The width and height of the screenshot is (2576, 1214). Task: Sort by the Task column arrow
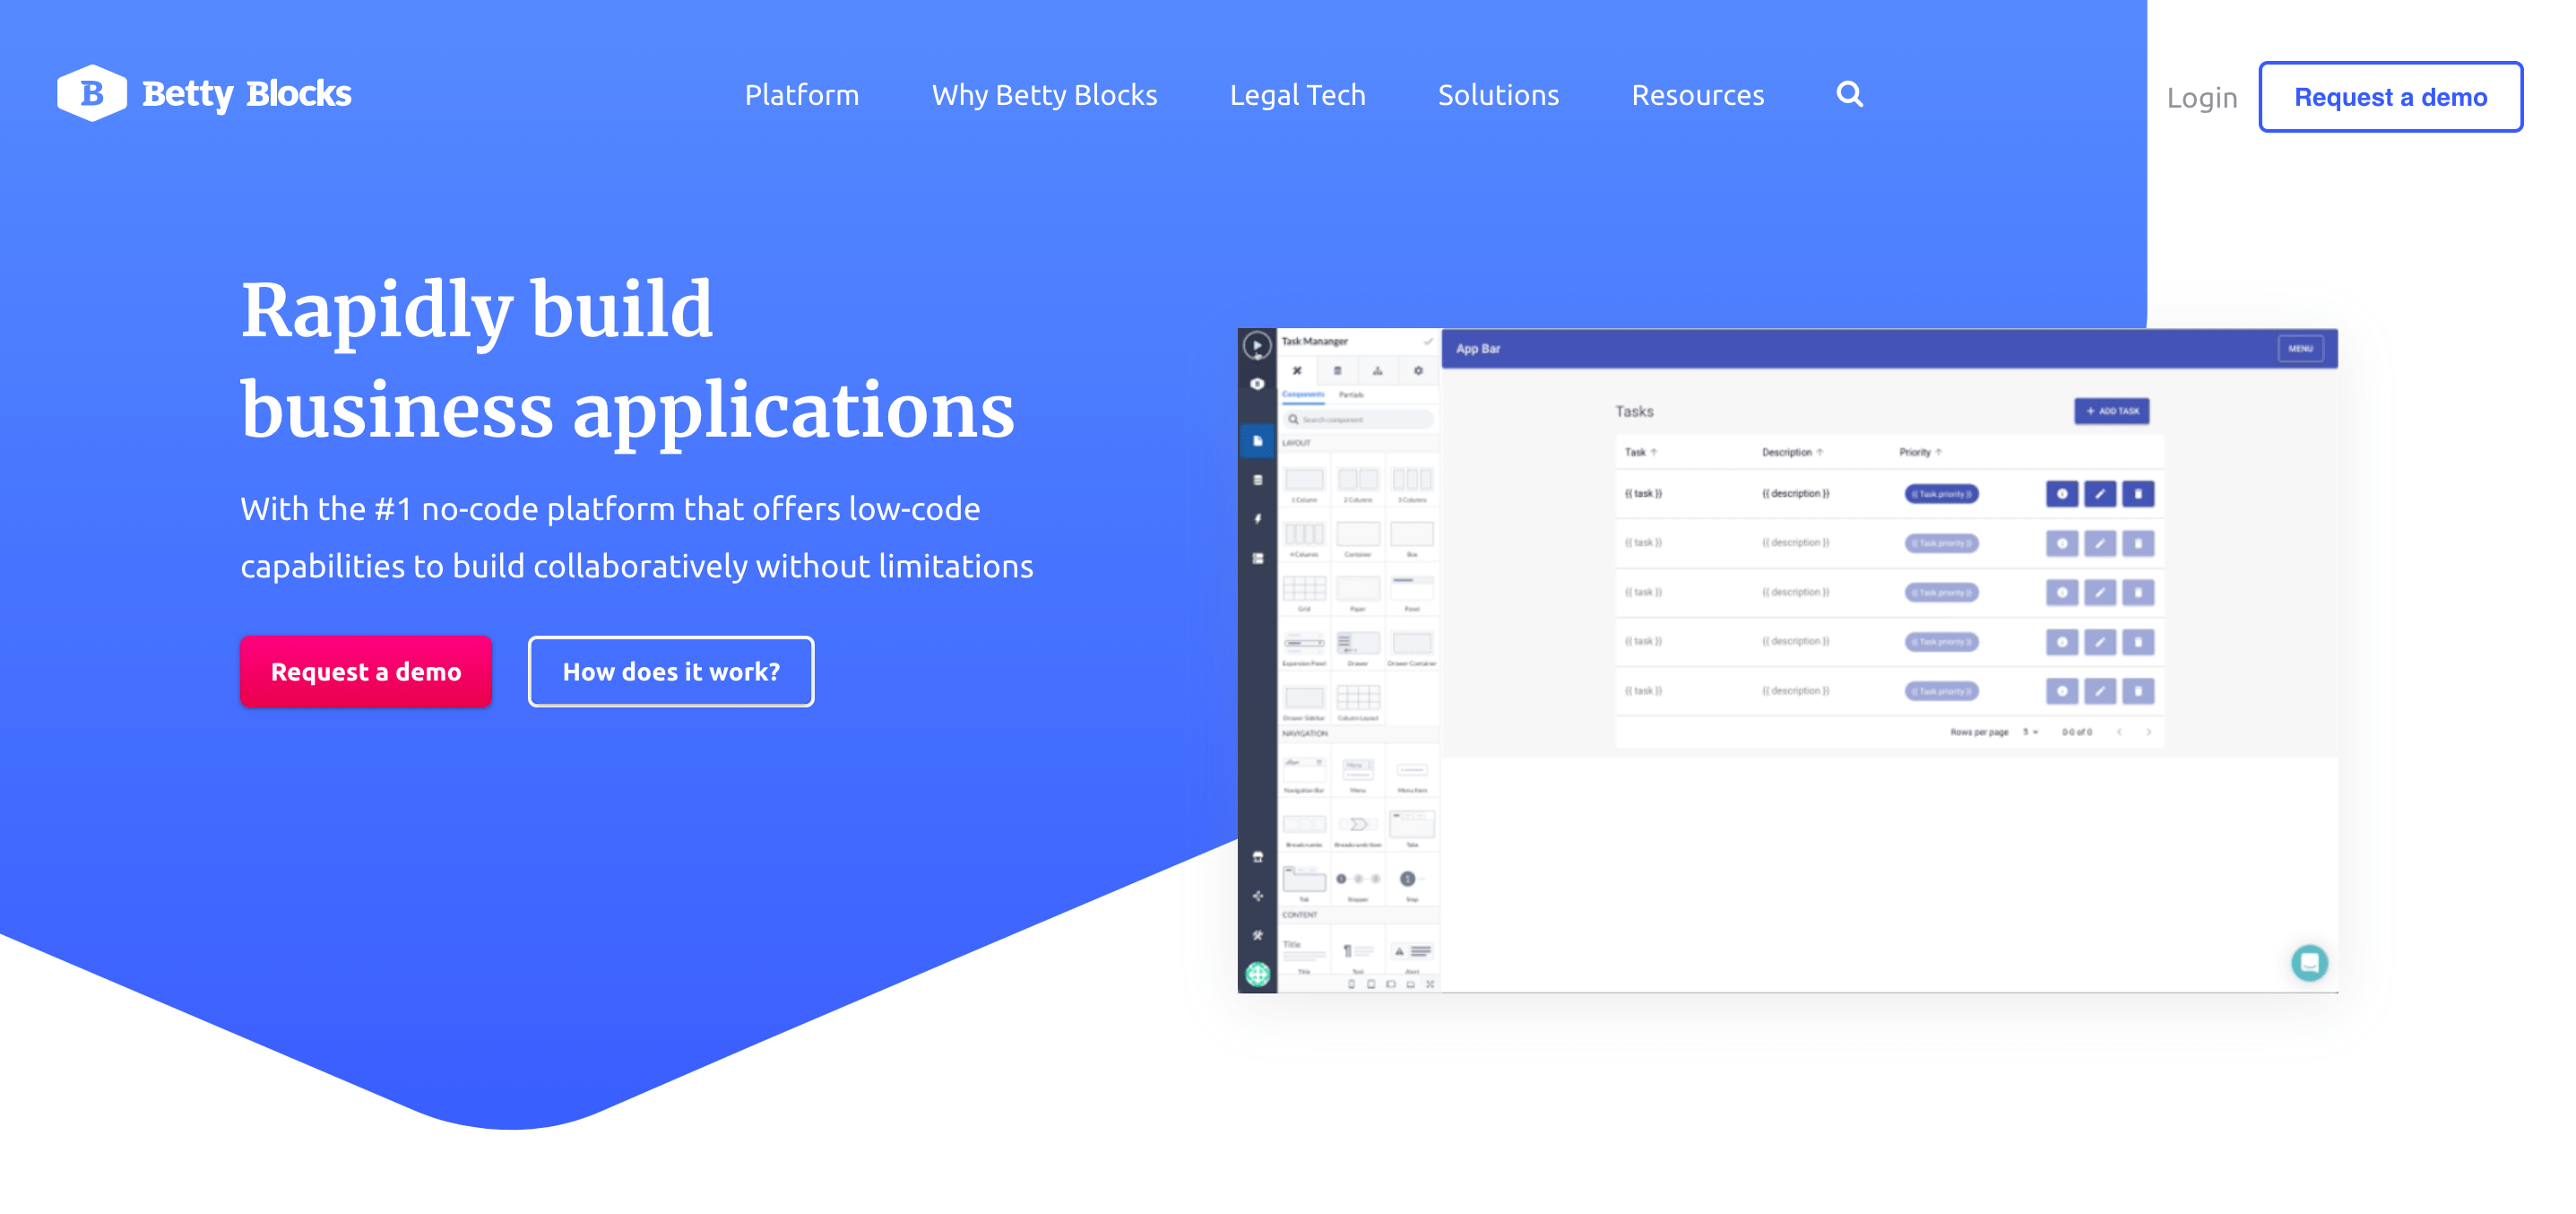pyautogui.click(x=1653, y=452)
